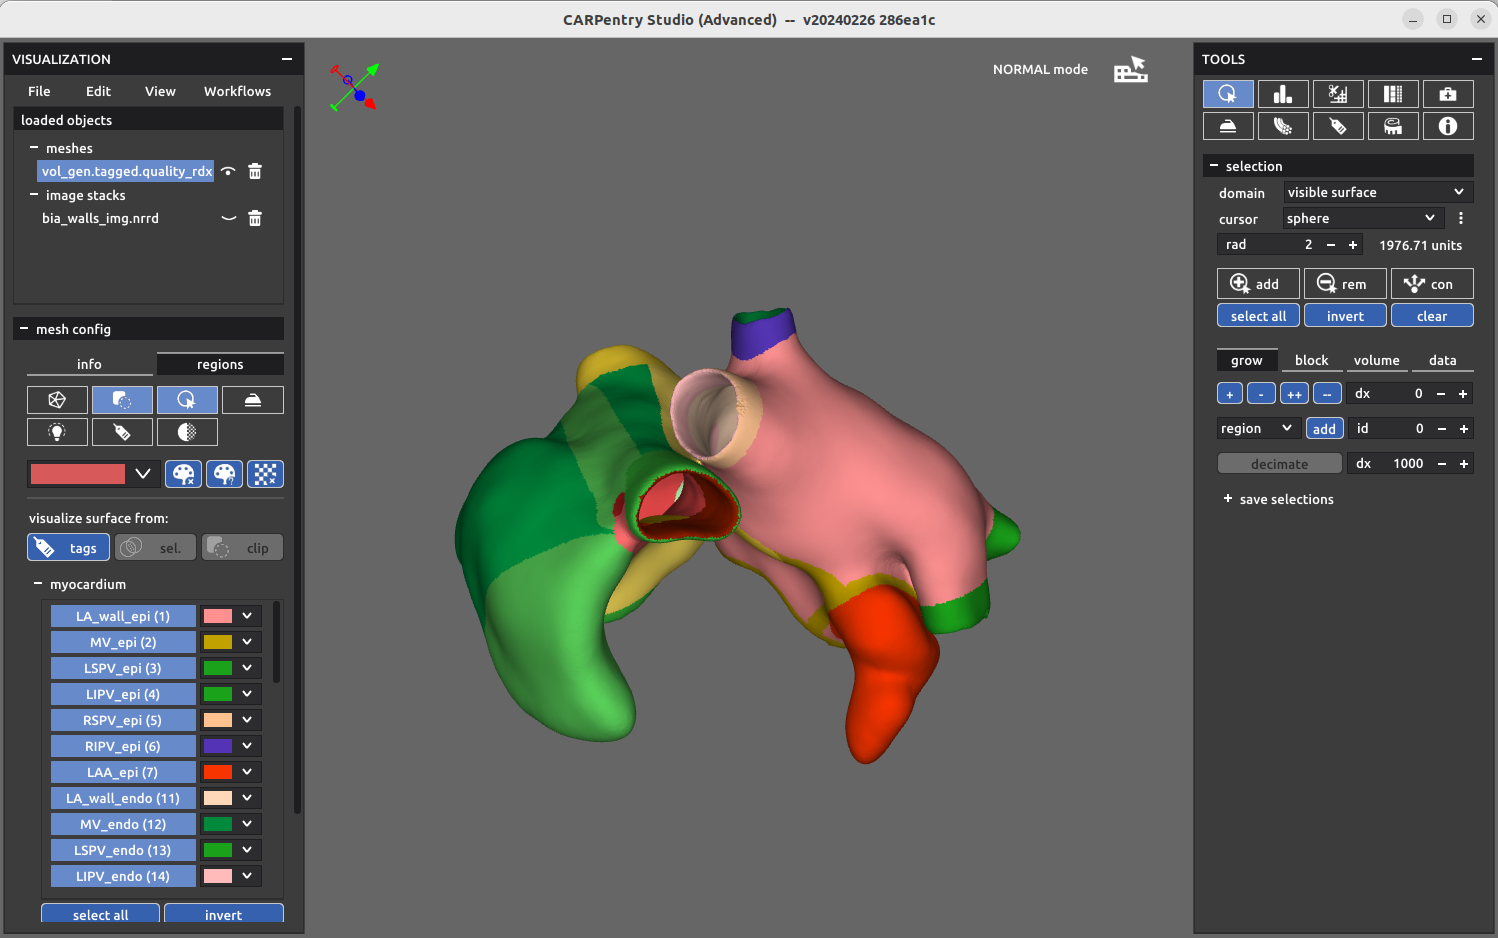Open the domain dropdown showing visible surface
Viewport: 1498px width, 938px height.
(x=1376, y=192)
